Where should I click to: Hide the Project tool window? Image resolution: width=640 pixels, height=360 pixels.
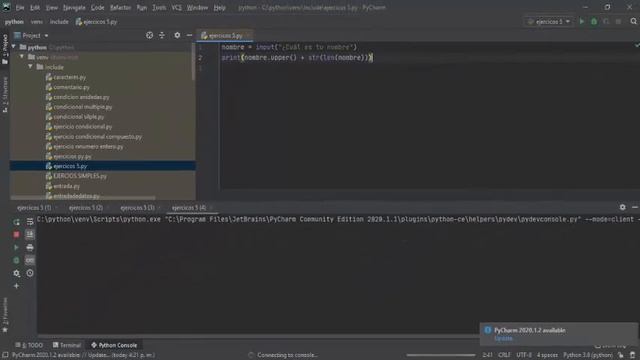[189, 36]
